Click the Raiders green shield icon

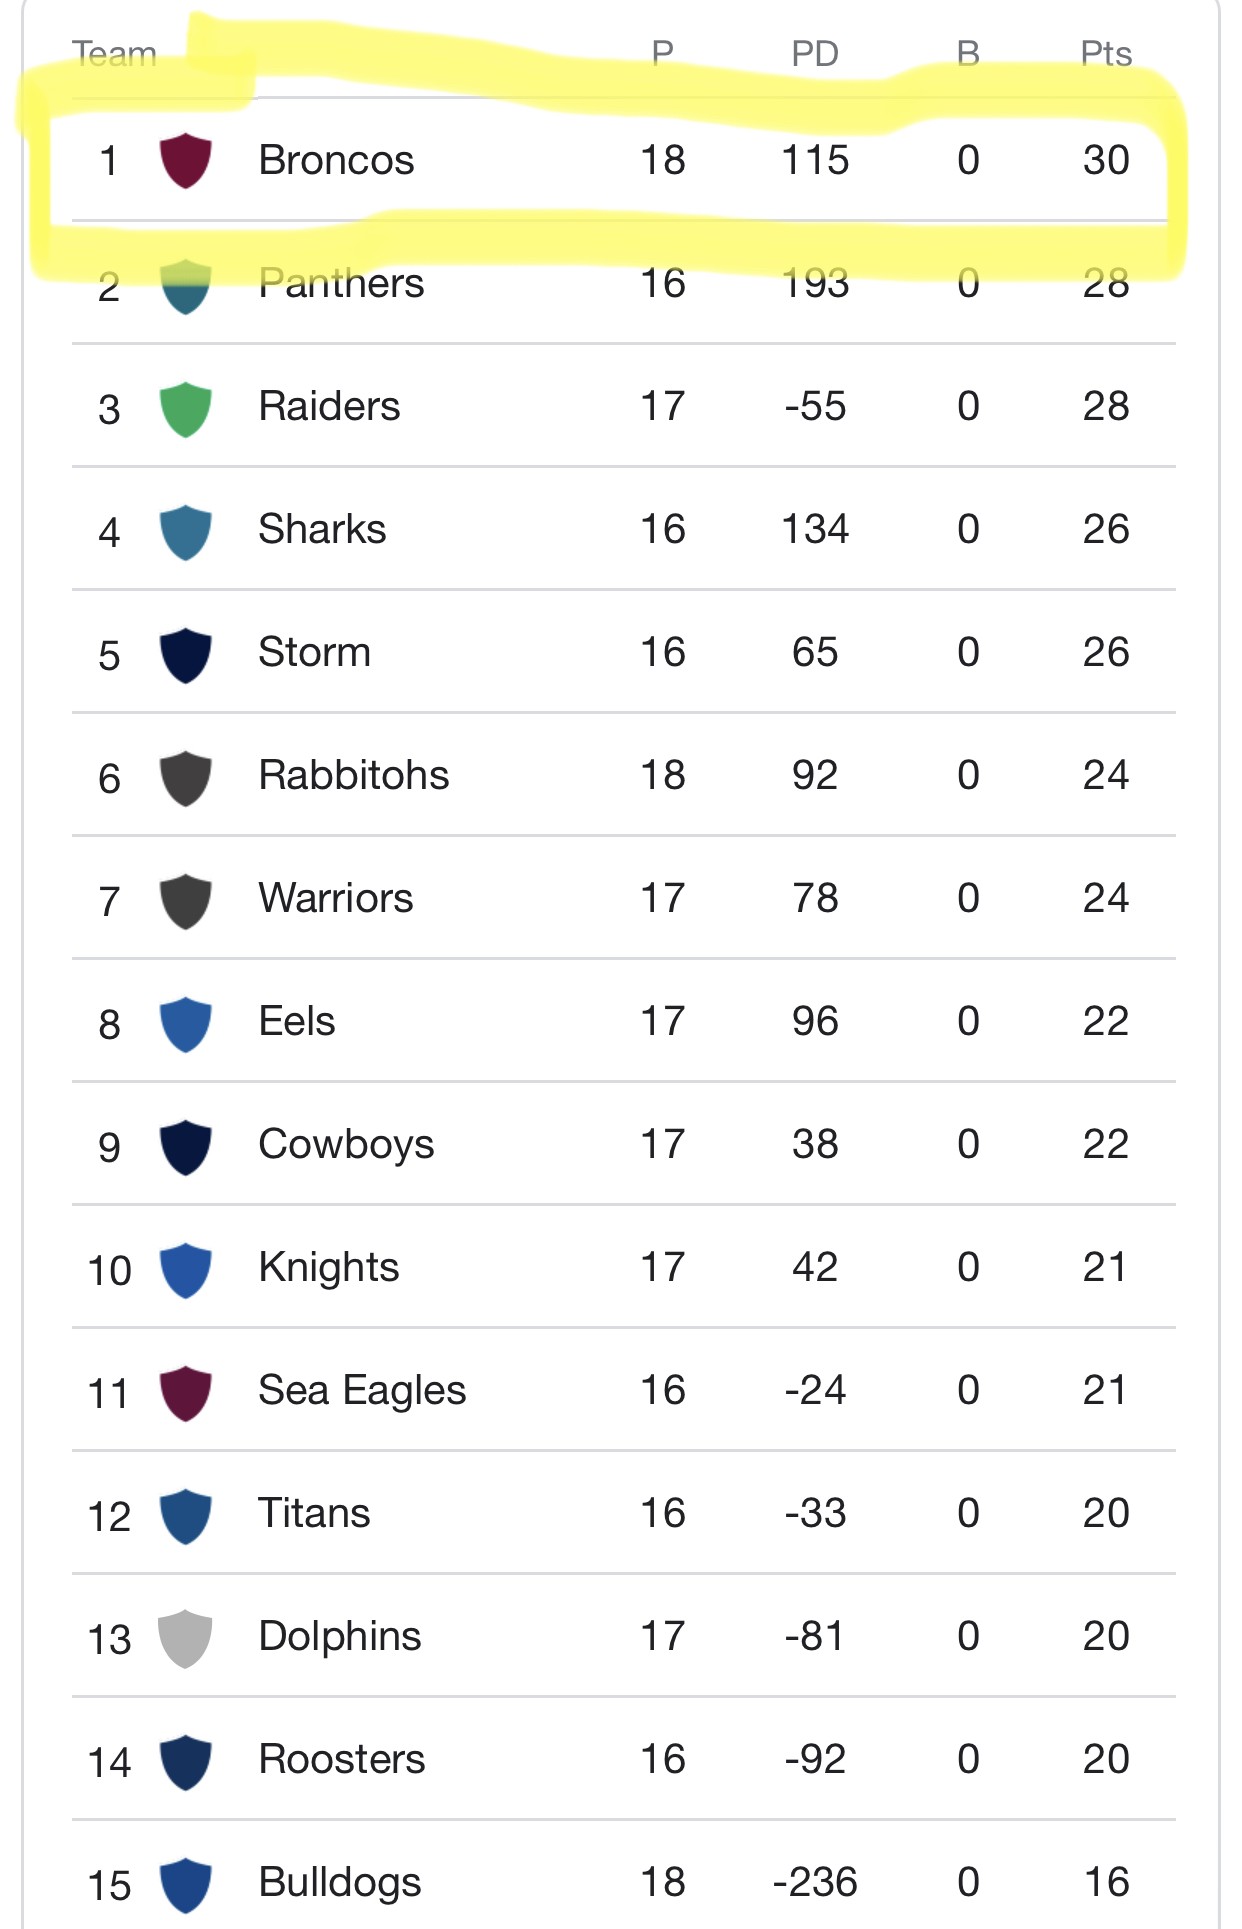186,409
